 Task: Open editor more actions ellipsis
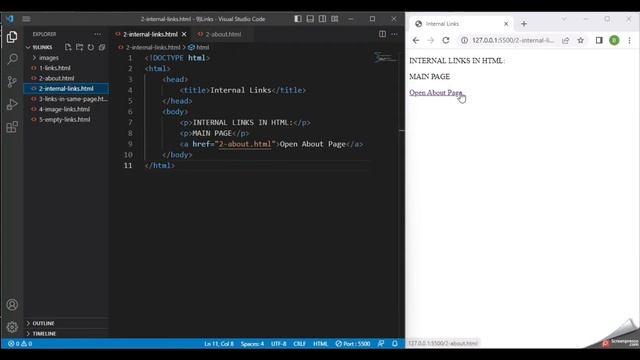coord(395,34)
